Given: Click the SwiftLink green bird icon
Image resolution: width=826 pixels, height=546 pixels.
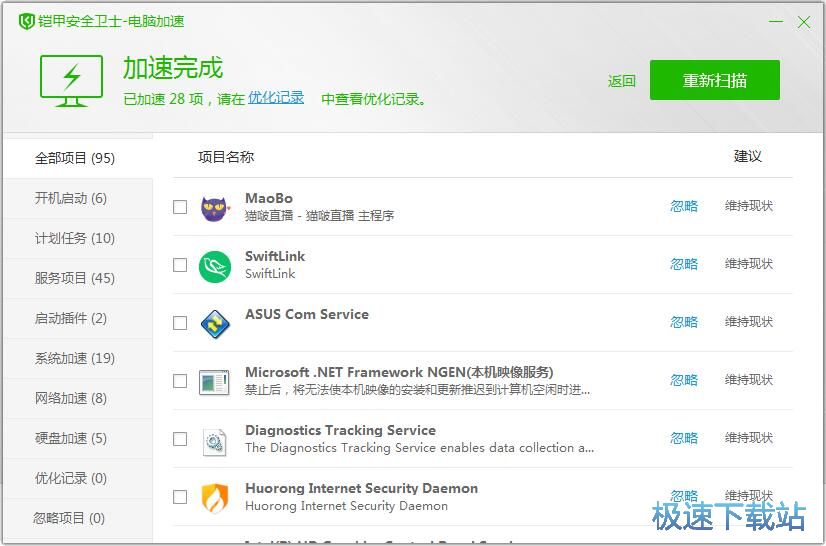Looking at the screenshot, I should pyautogui.click(x=215, y=267).
